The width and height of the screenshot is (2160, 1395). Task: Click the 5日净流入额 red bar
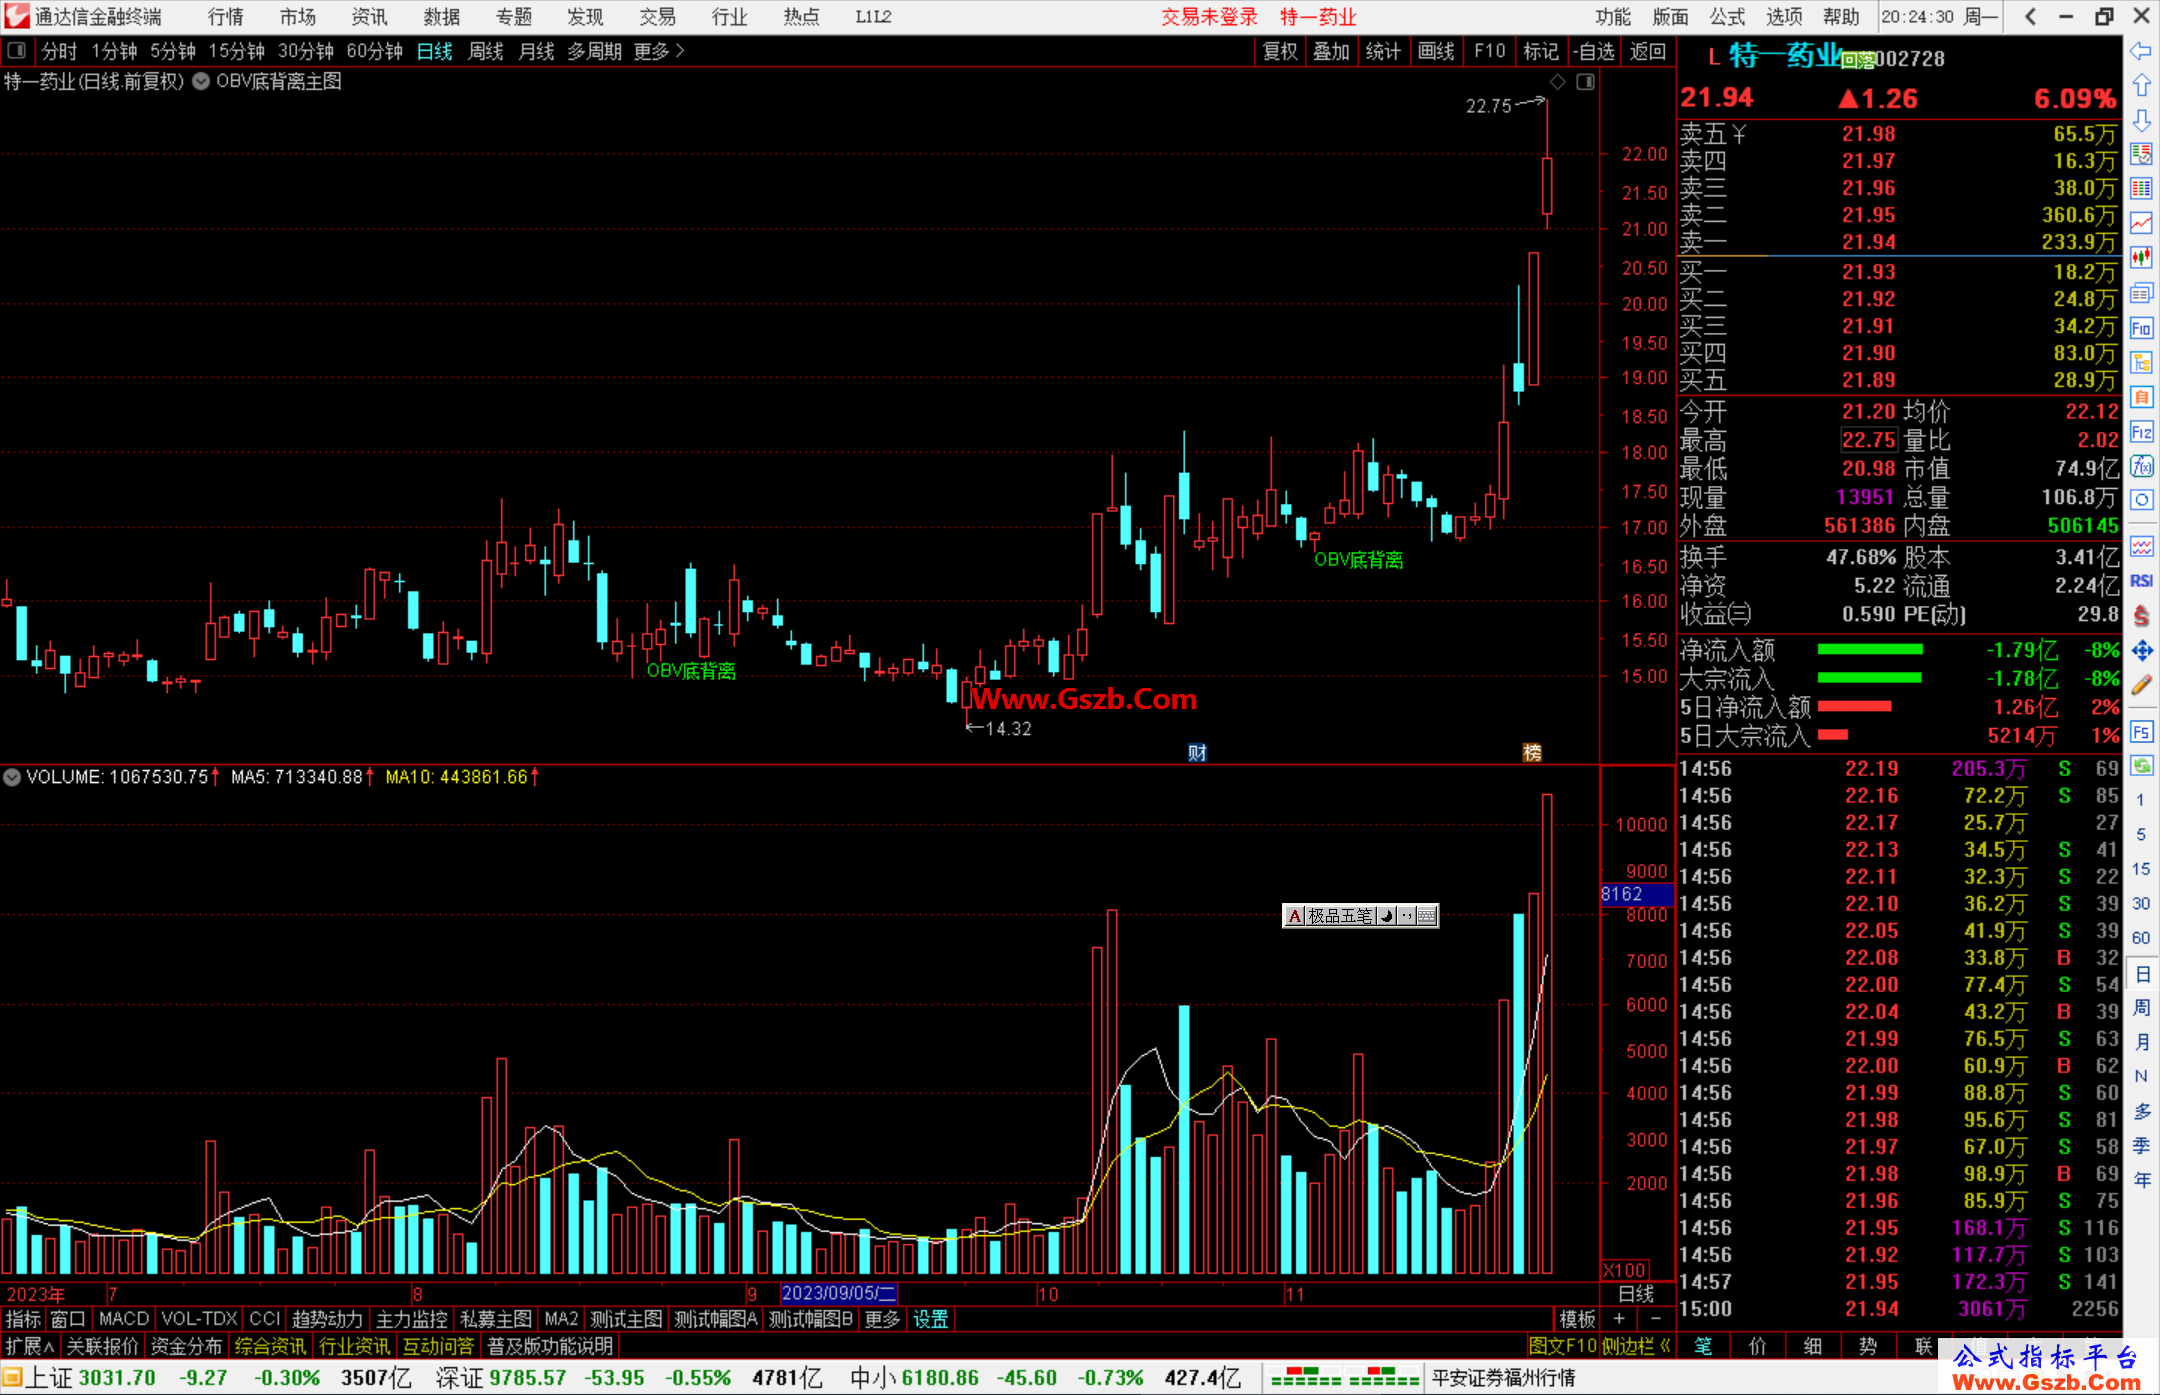1854,707
